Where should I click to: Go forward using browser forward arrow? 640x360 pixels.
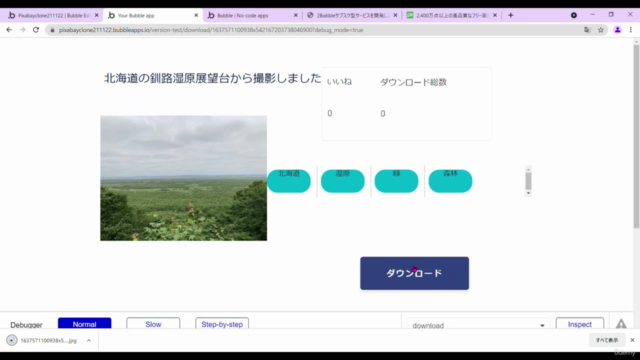pyautogui.click(x=22, y=30)
